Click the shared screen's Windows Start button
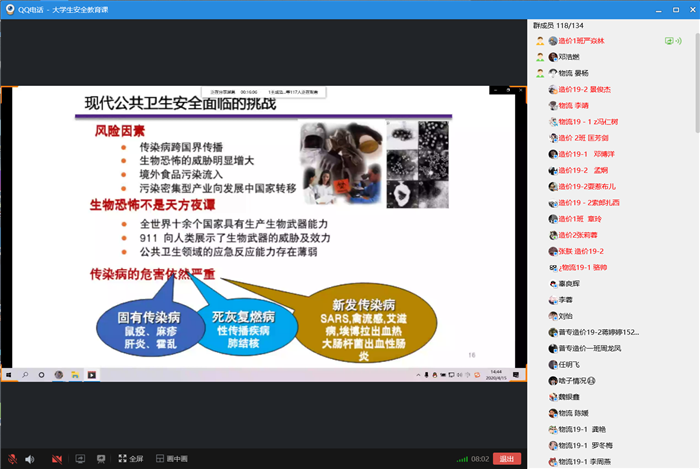Screen dimensions: 700x469 (x=8, y=375)
